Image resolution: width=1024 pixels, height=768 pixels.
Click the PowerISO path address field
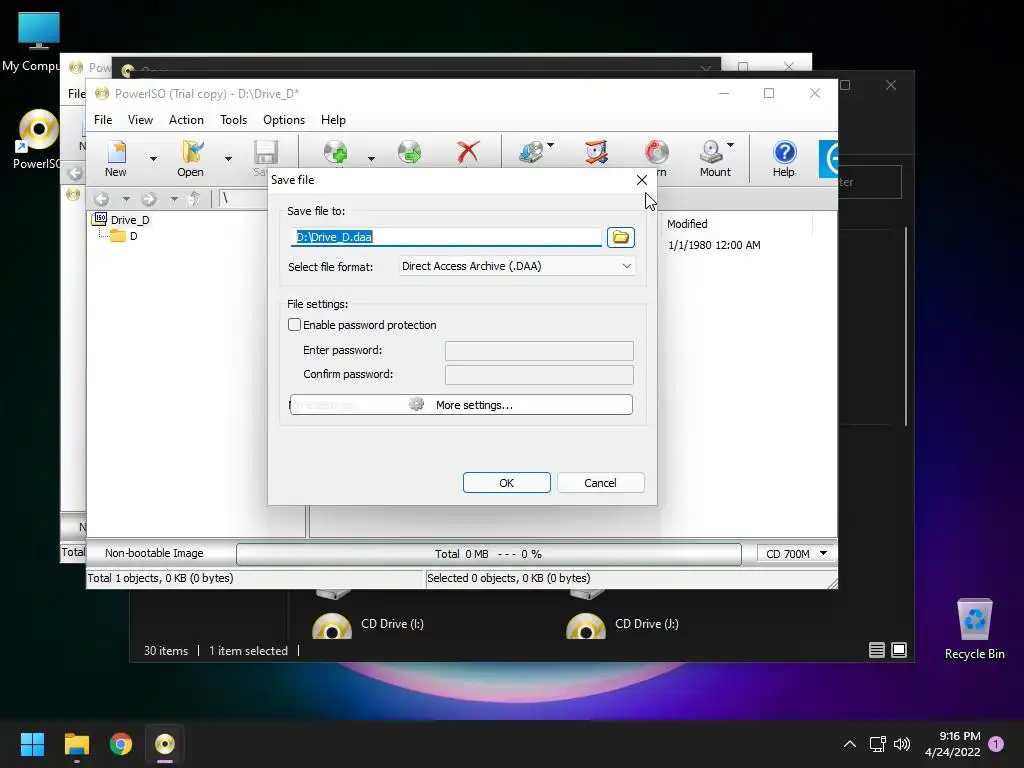(x=243, y=199)
